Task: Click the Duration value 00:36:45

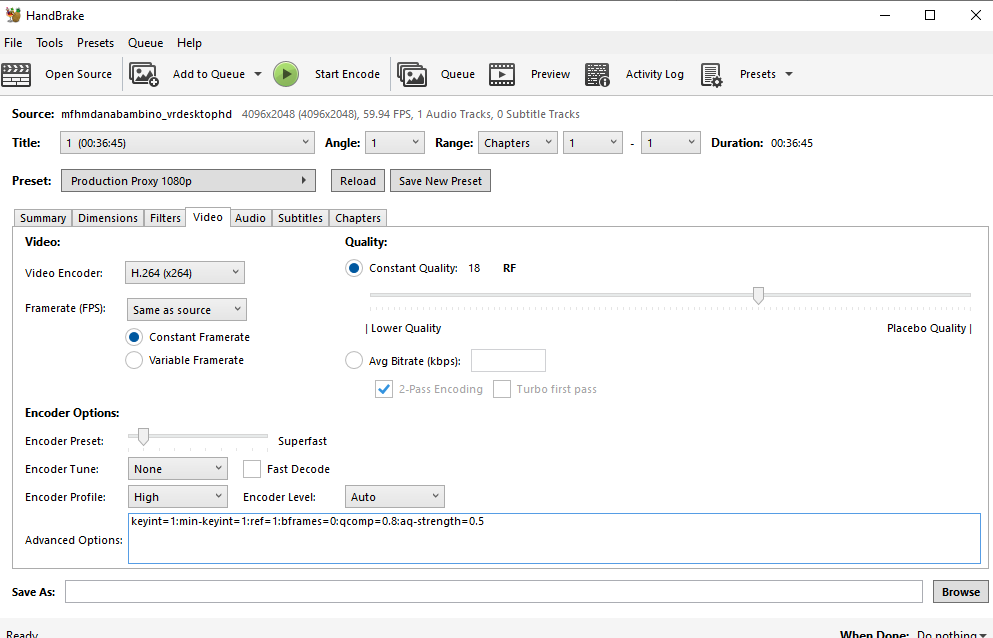Action: [792, 143]
